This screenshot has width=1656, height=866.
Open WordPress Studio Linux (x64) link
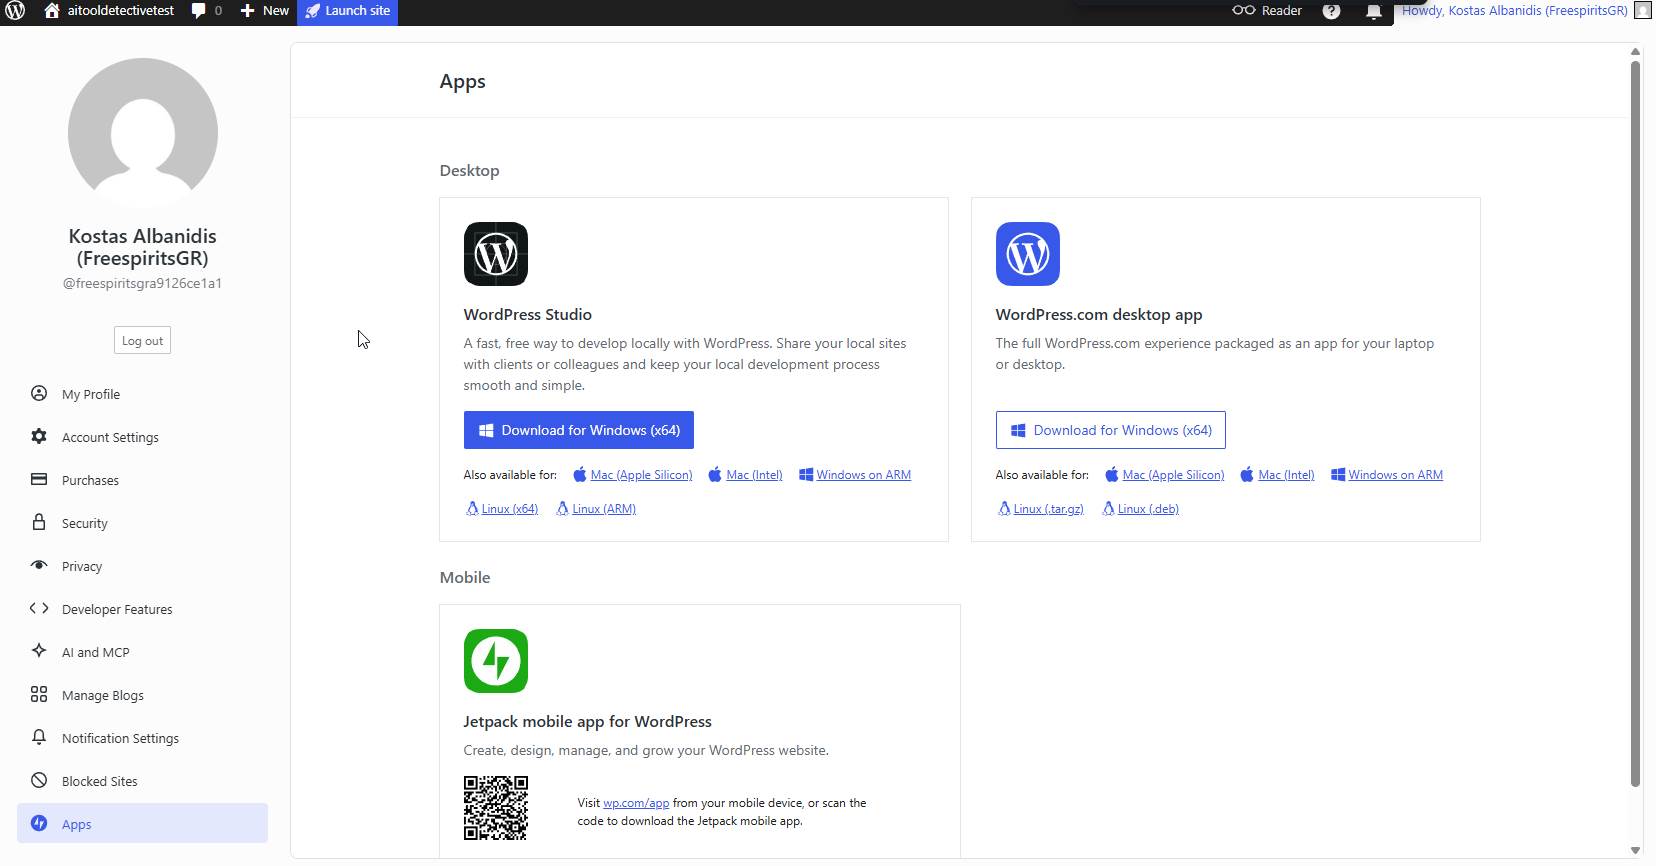tap(509, 509)
